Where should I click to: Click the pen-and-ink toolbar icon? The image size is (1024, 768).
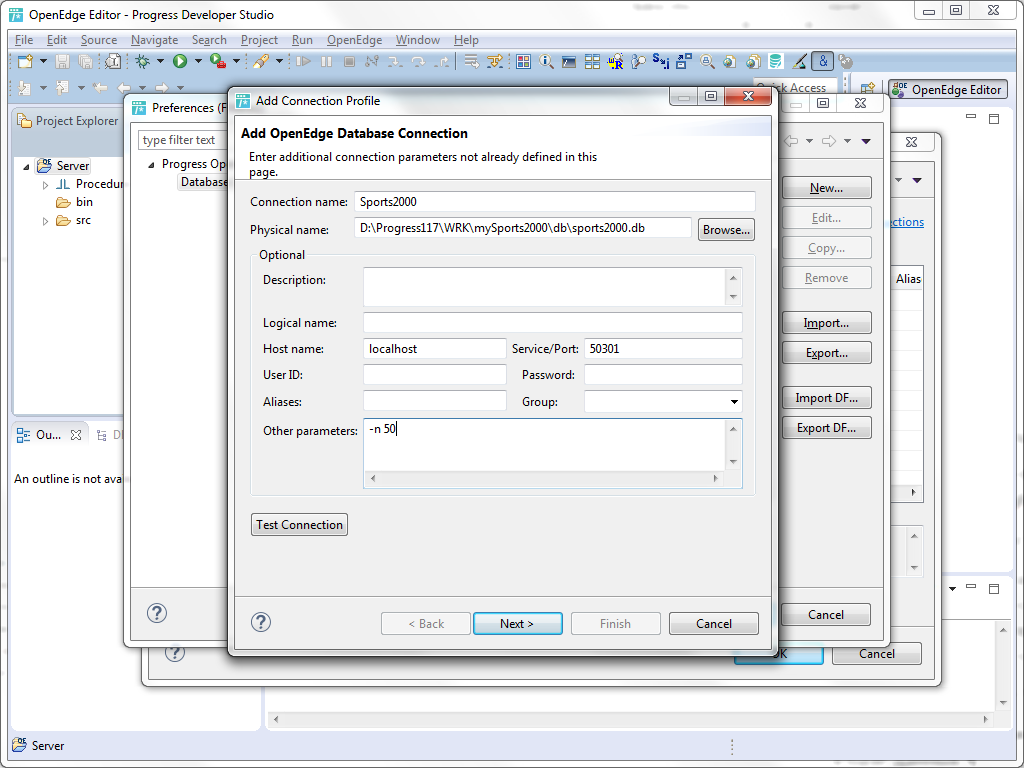(799, 62)
